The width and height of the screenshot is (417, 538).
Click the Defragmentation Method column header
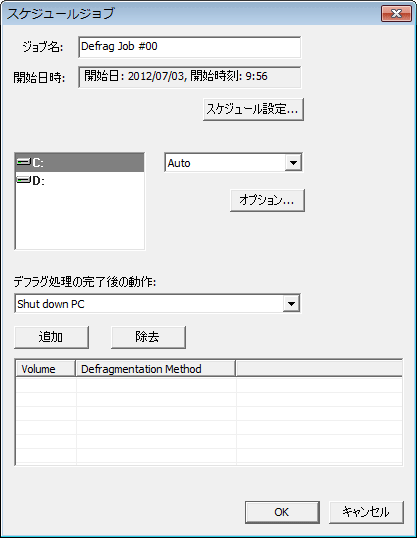point(155,369)
